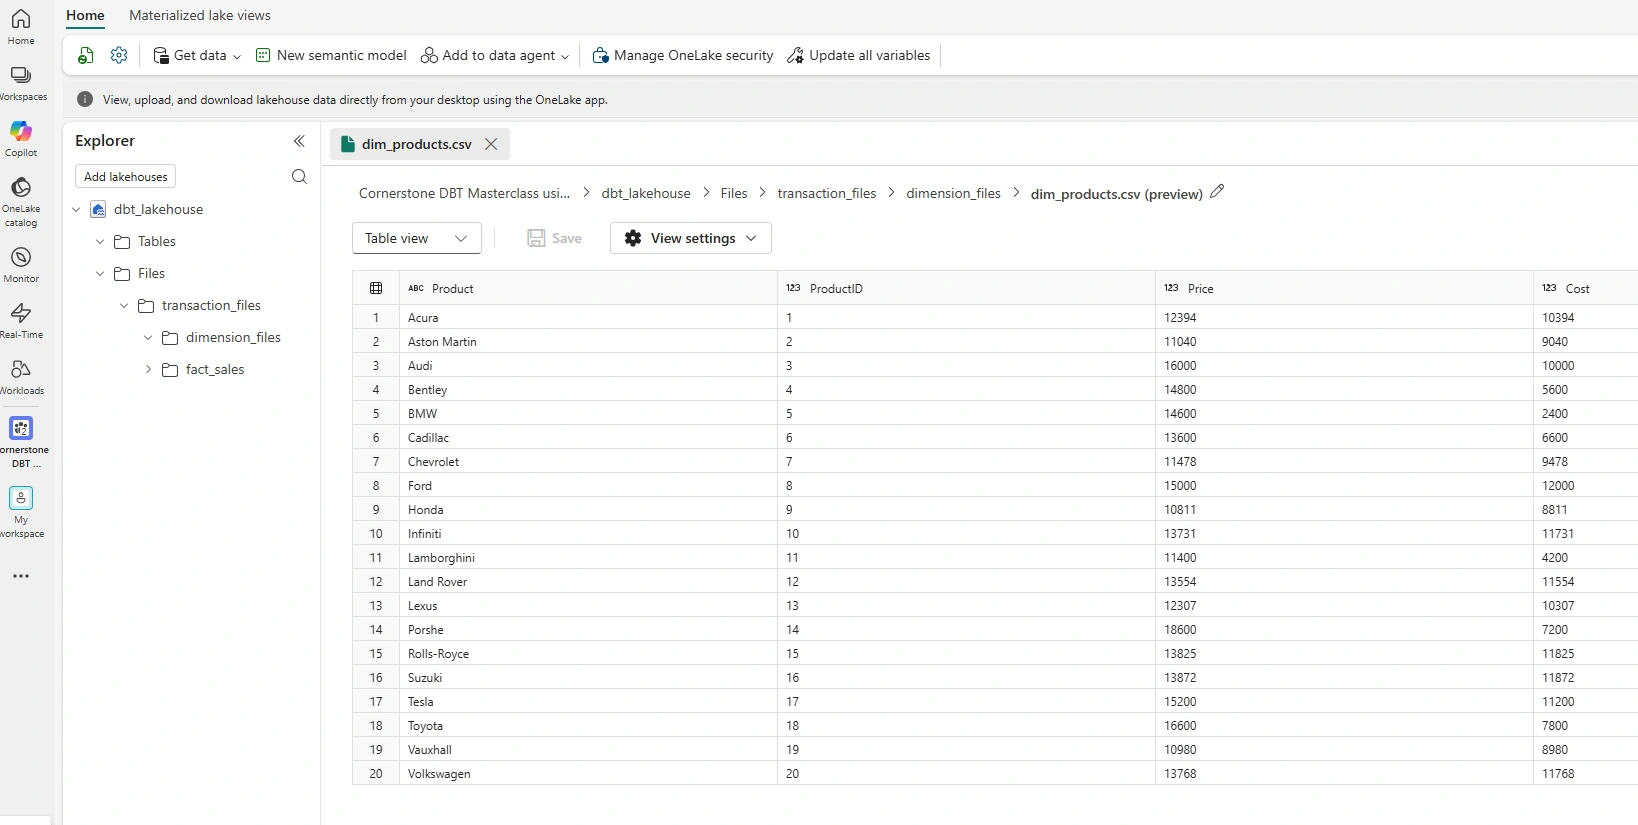Select the Lamborghini product cell
The image size is (1638, 825).
(588, 557)
